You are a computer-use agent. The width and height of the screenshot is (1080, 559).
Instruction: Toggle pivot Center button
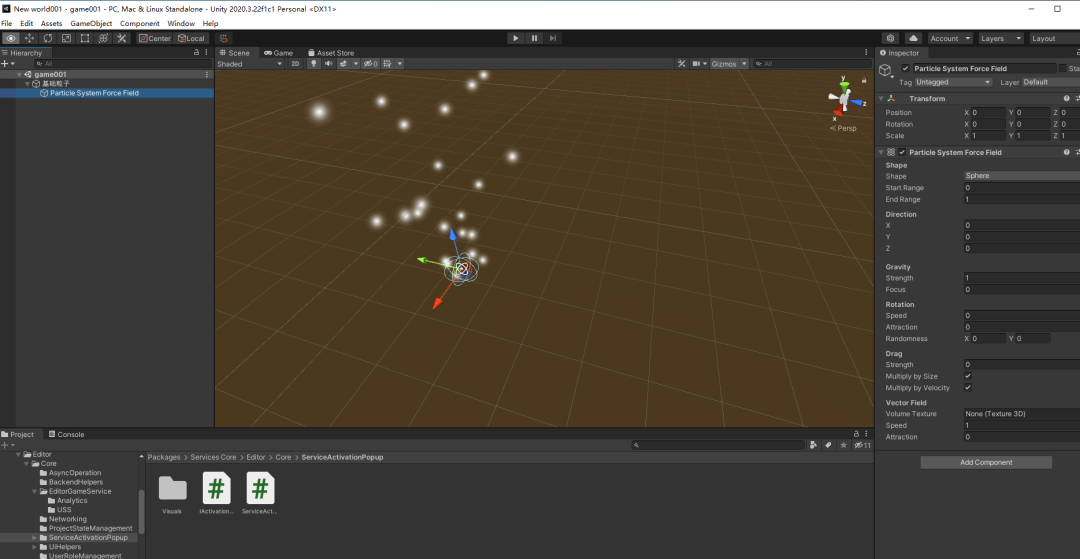pos(154,39)
